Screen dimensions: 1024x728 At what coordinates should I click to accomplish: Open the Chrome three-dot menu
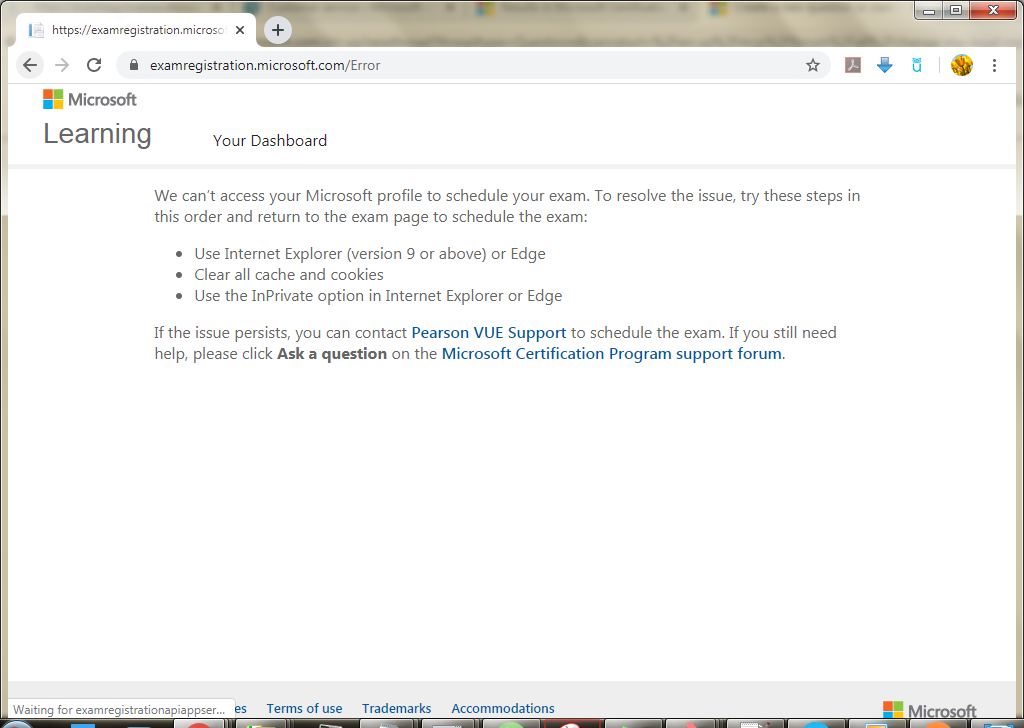coord(994,65)
